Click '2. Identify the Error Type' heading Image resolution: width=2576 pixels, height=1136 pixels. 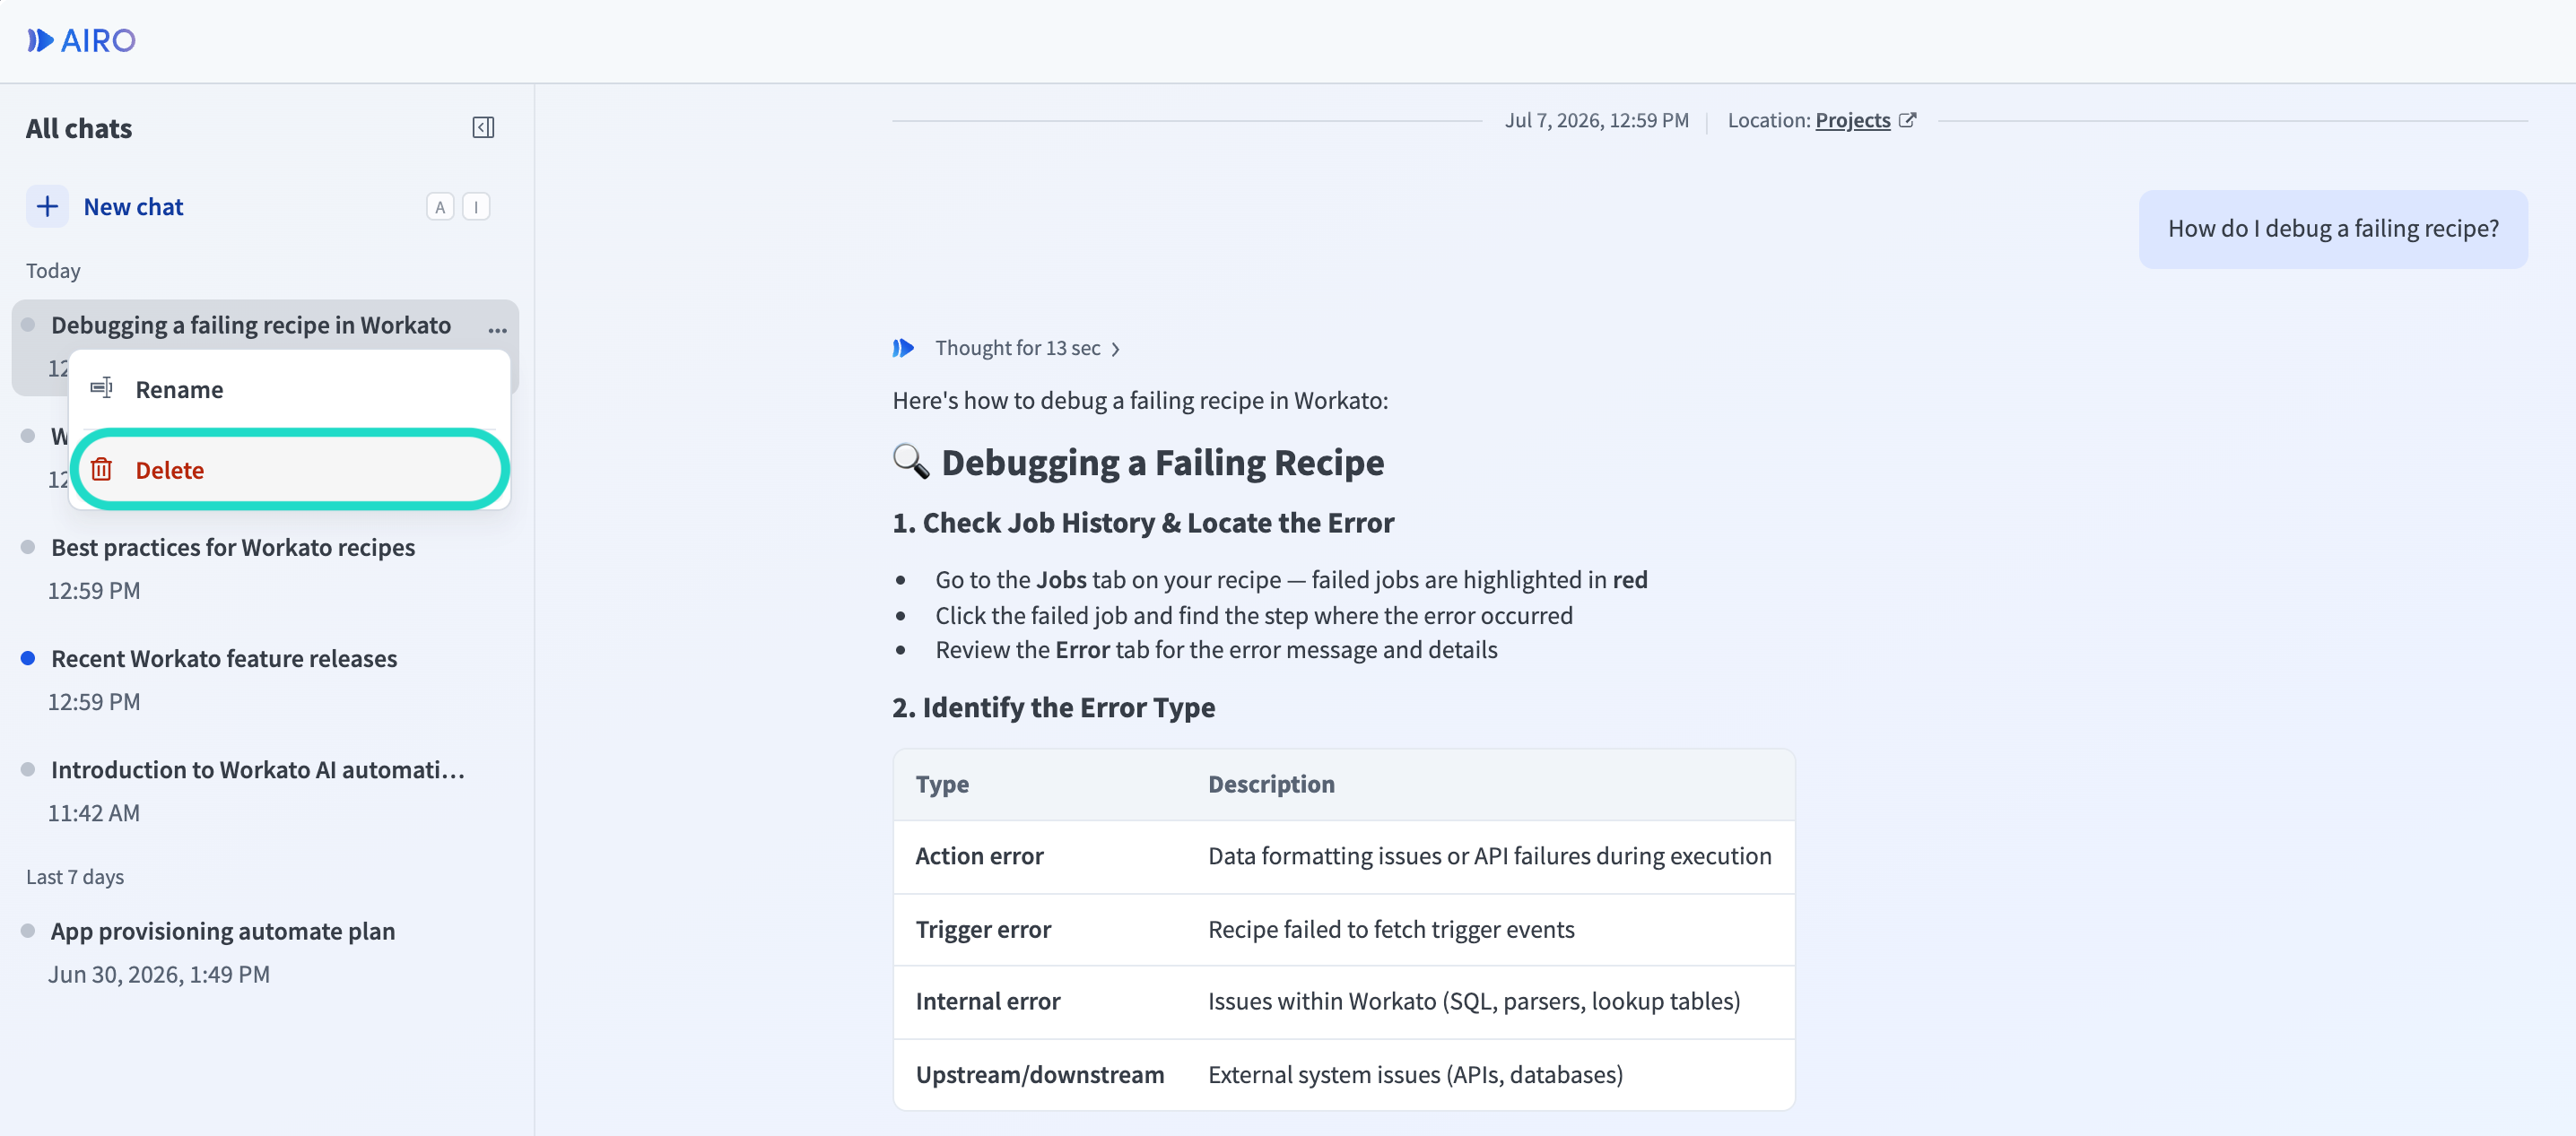pyautogui.click(x=1053, y=707)
